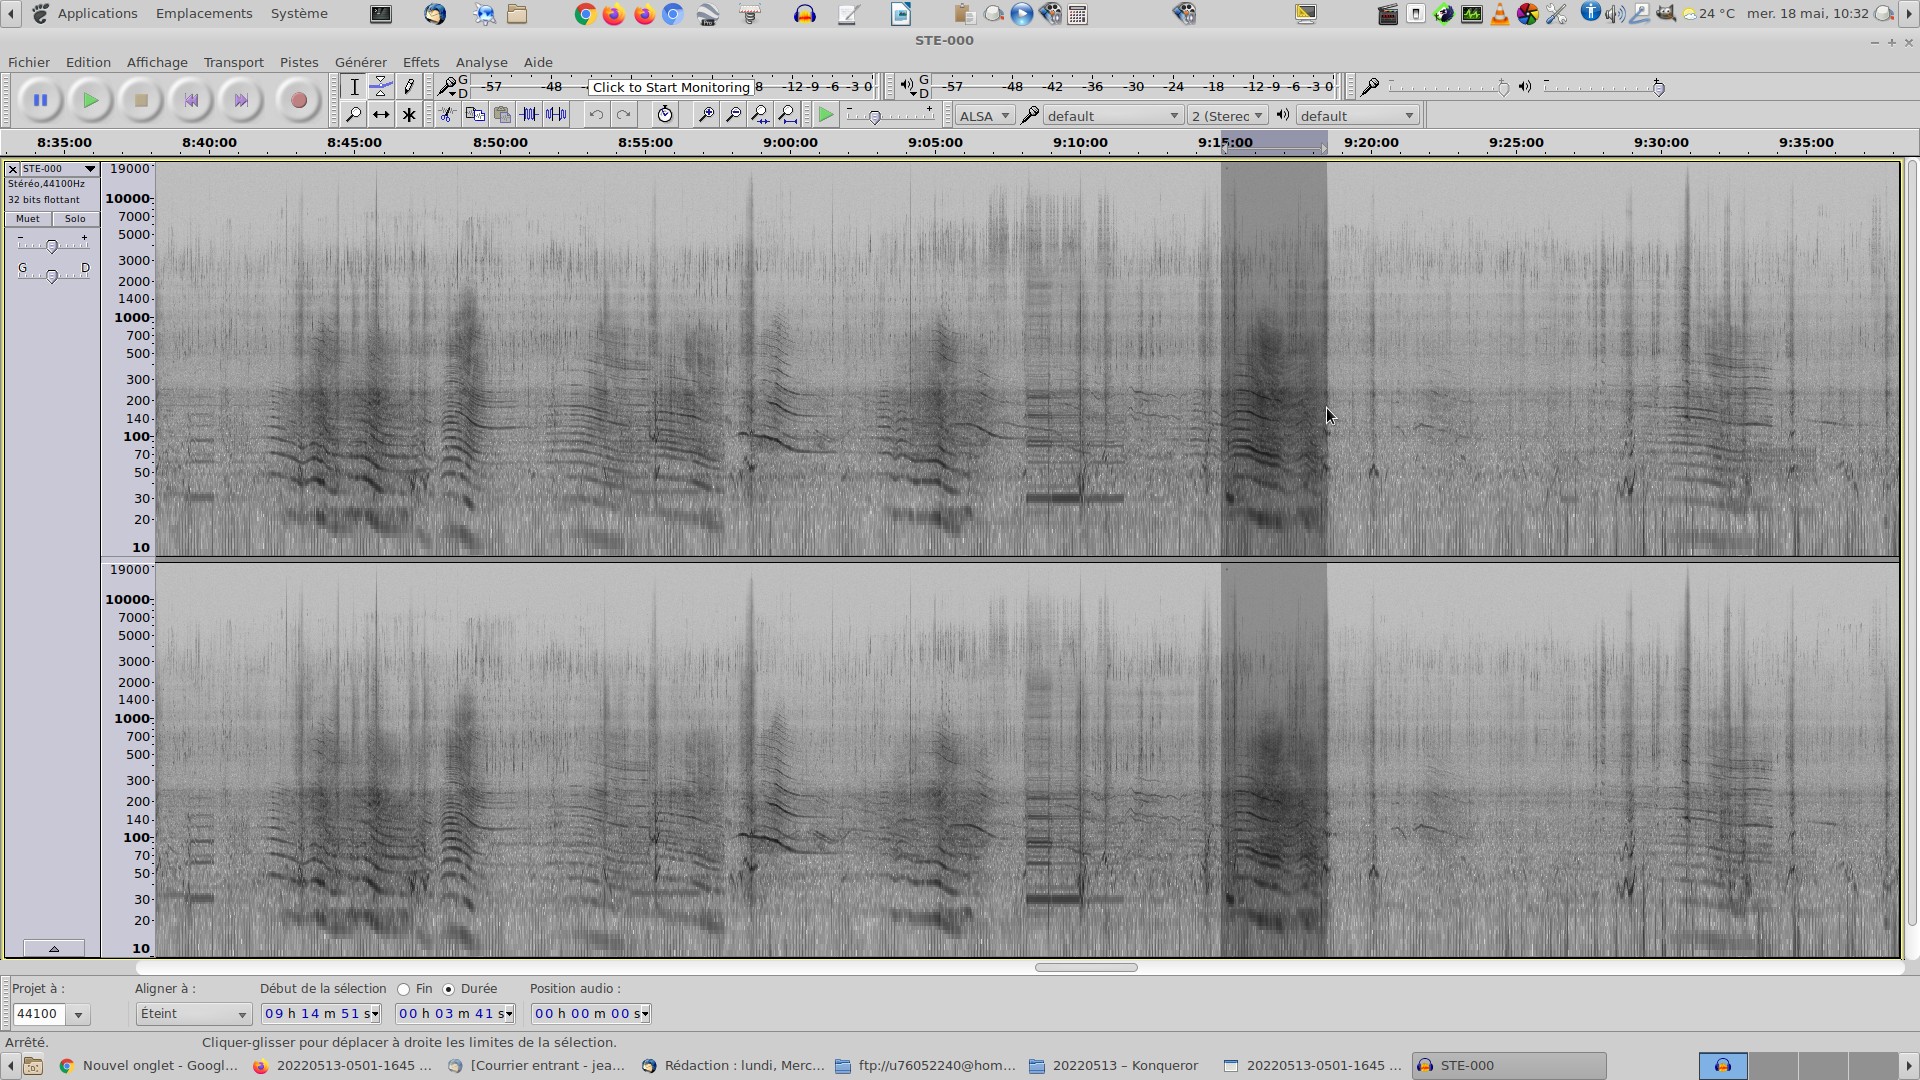Open the Sync-Lock timer icon
Image resolution: width=1920 pixels, height=1080 pixels.
click(x=665, y=115)
